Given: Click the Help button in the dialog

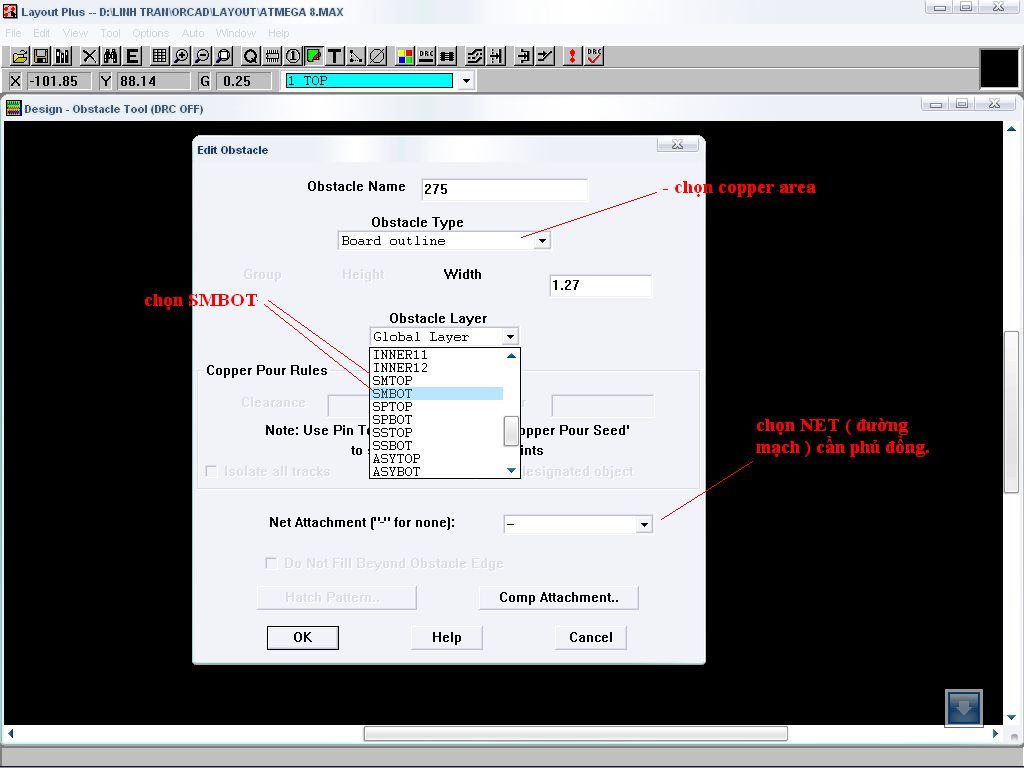Looking at the screenshot, I should point(447,637).
